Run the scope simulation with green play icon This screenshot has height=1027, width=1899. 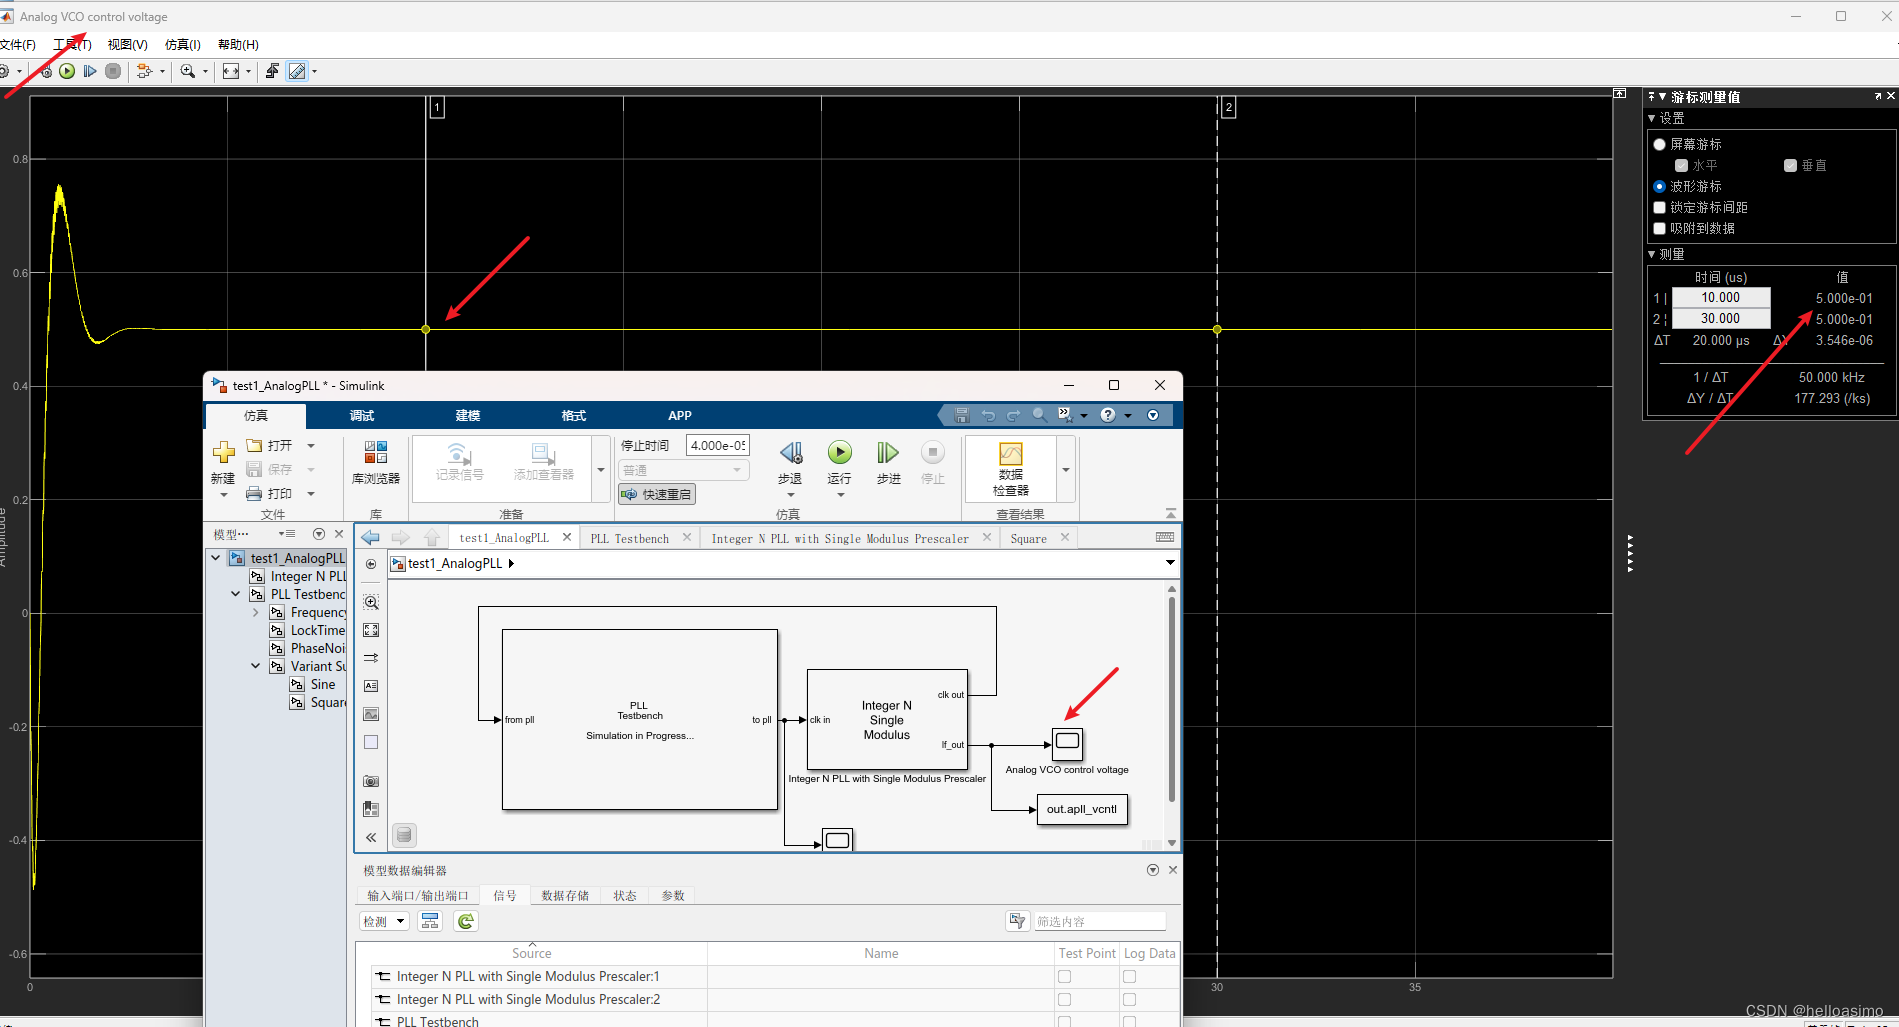click(67, 71)
